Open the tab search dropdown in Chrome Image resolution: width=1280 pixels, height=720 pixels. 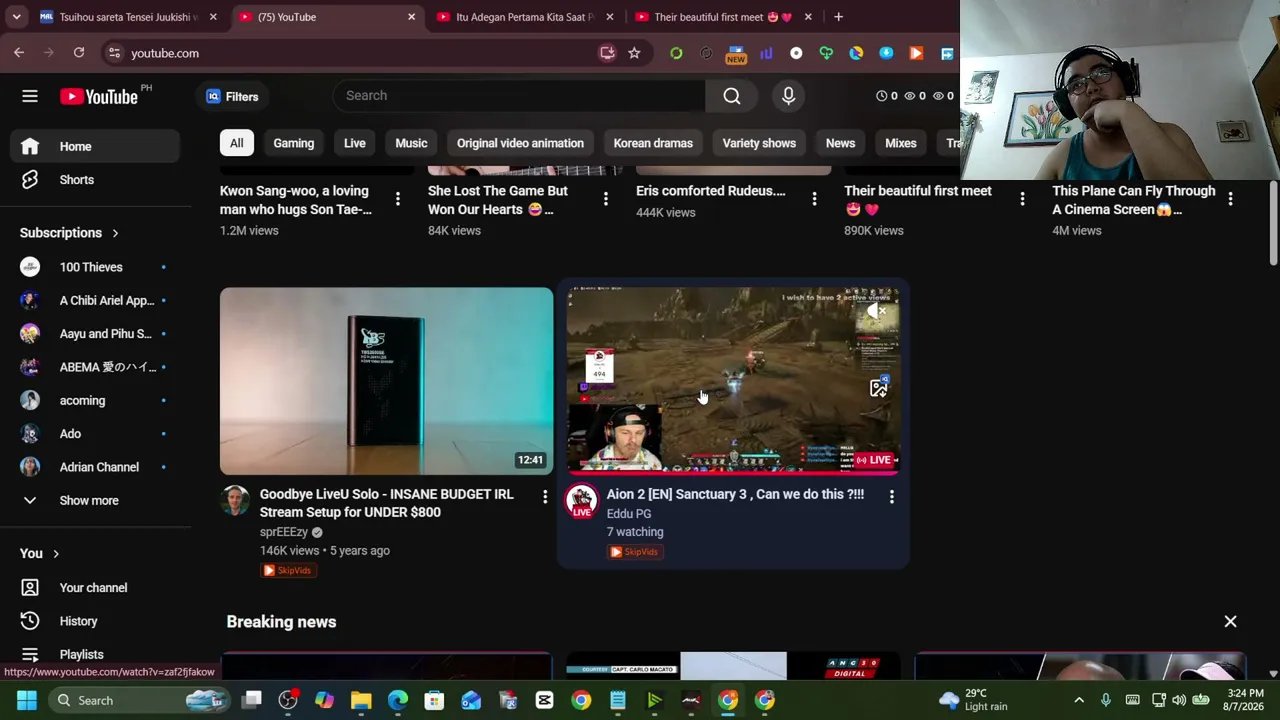coord(16,17)
